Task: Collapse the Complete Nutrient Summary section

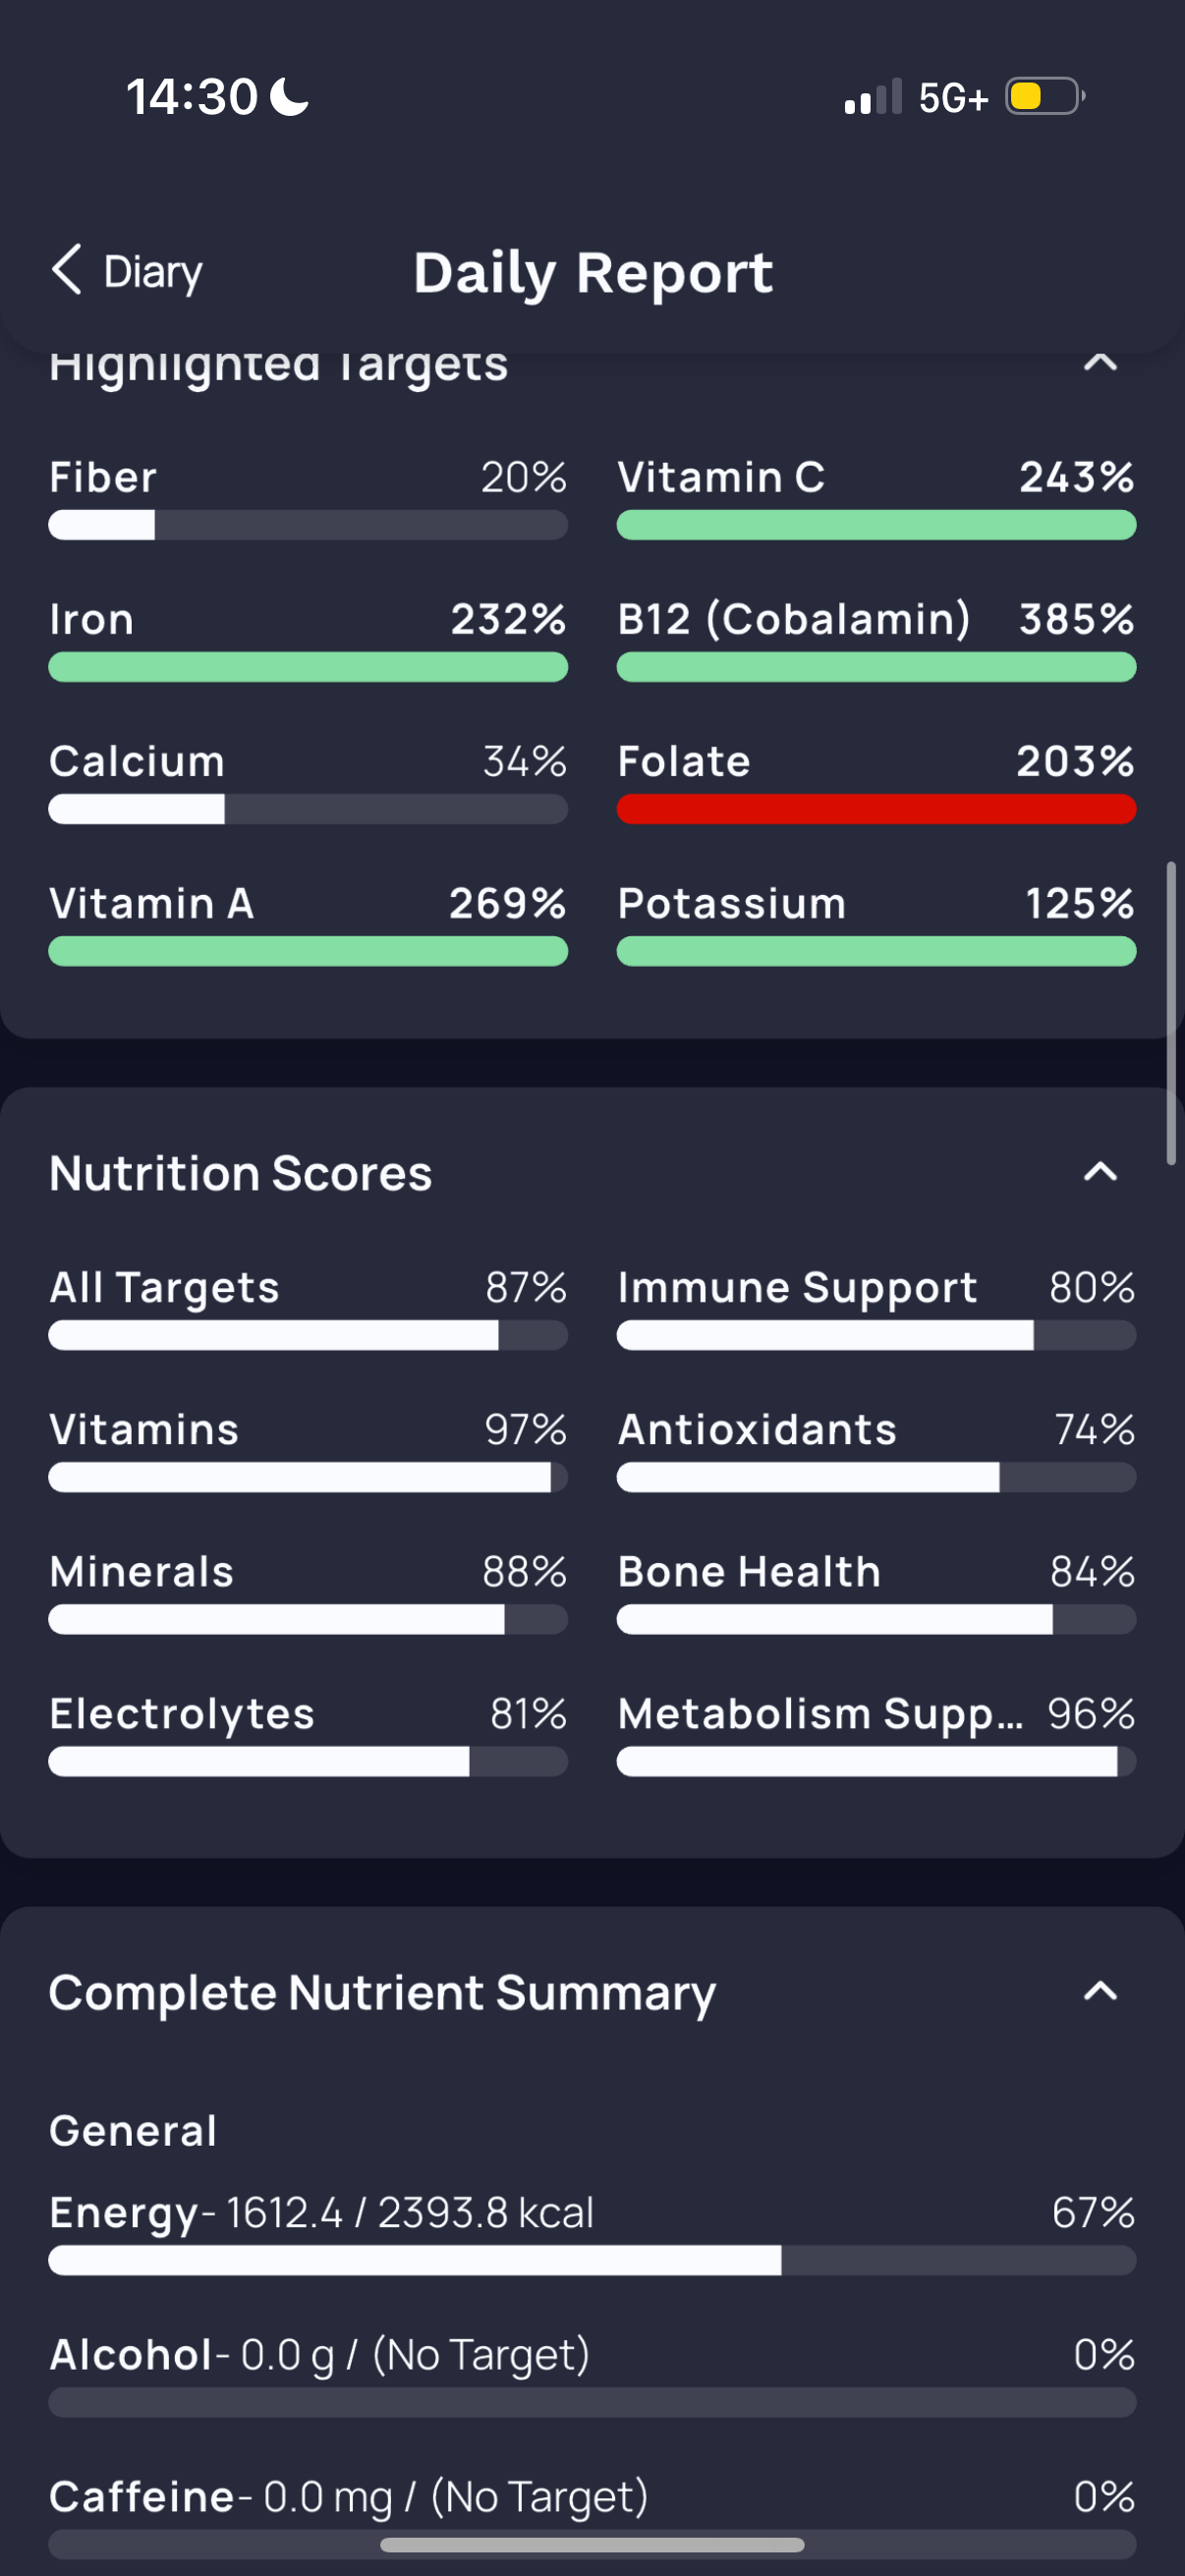Action: point(1100,1991)
